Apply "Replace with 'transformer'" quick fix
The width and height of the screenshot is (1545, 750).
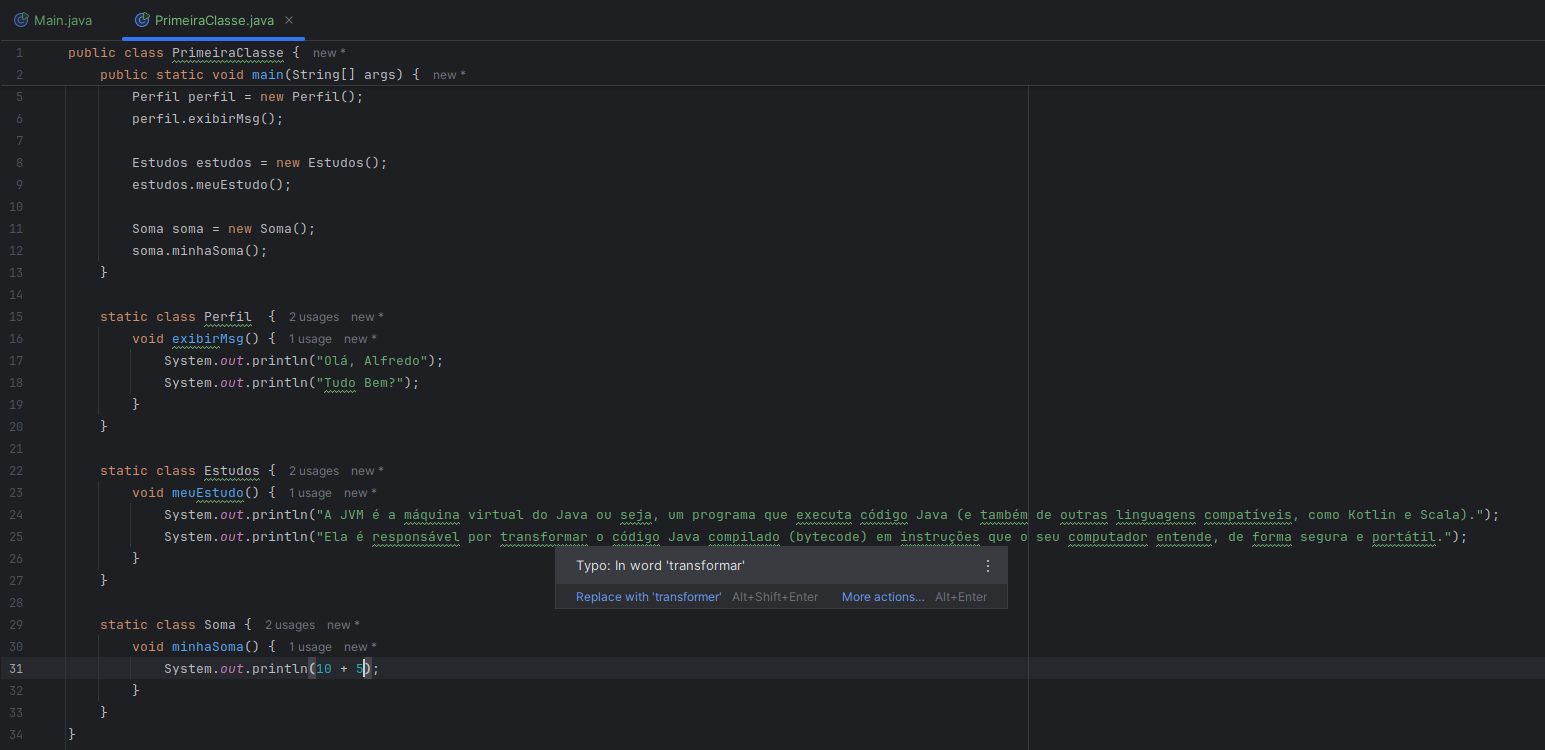pyautogui.click(x=648, y=597)
